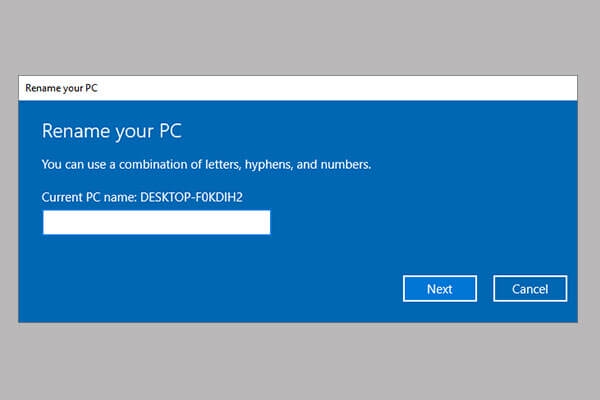
Task: Cancel the rename dialog
Action: [530, 289]
